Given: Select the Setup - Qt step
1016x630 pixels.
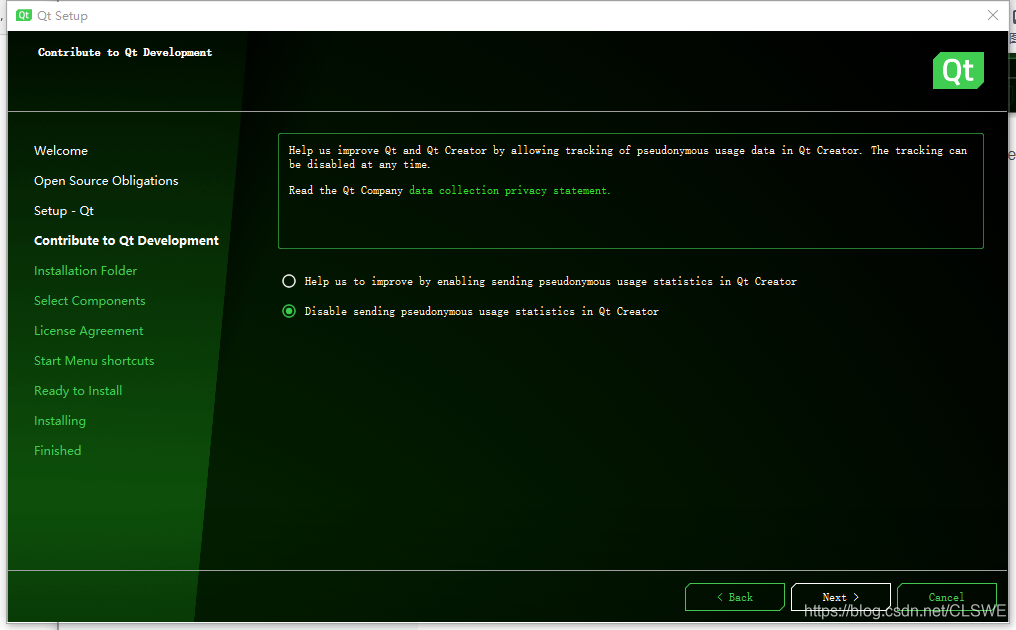Looking at the screenshot, I should click(x=64, y=211).
